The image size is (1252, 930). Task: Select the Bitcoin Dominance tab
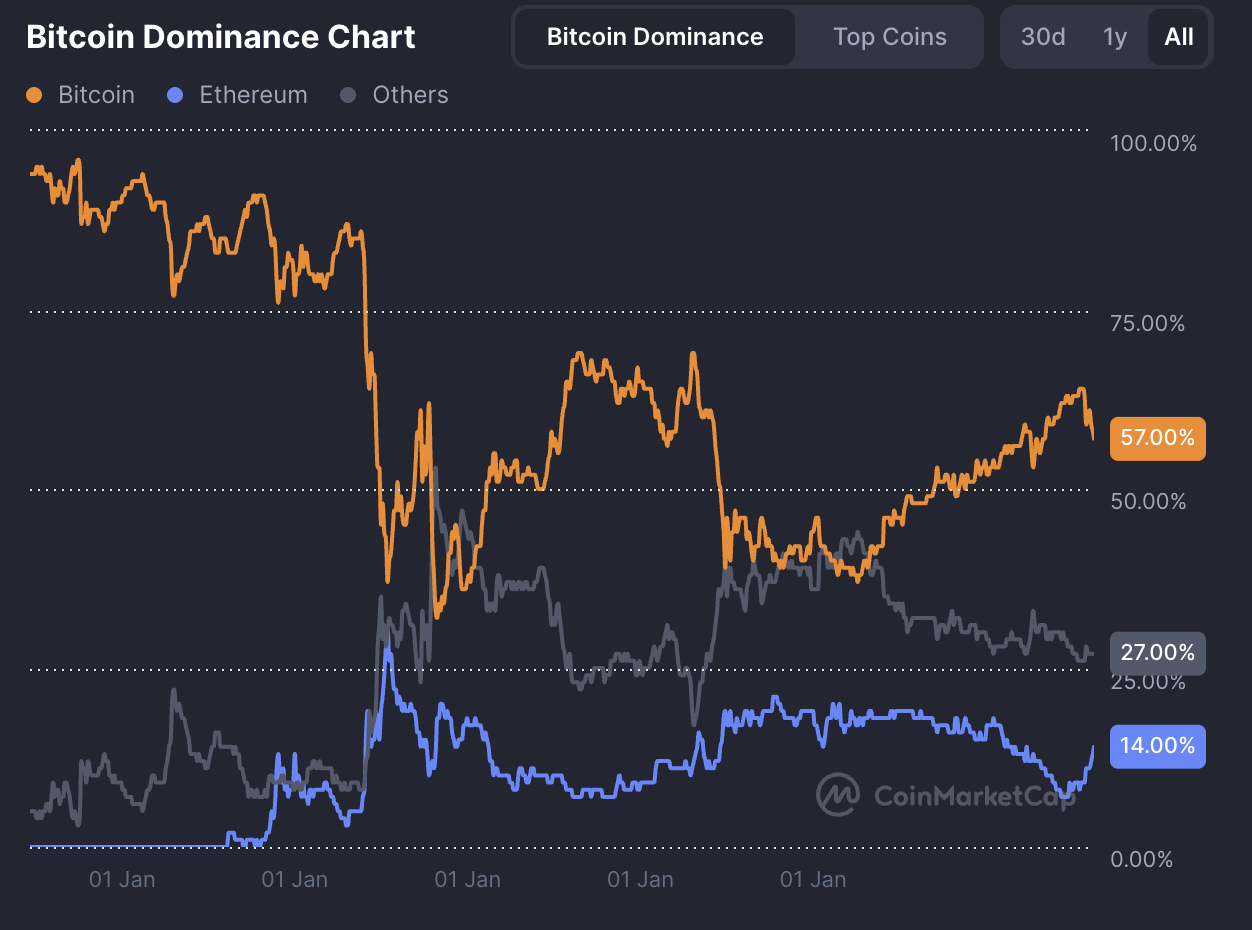coord(653,36)
